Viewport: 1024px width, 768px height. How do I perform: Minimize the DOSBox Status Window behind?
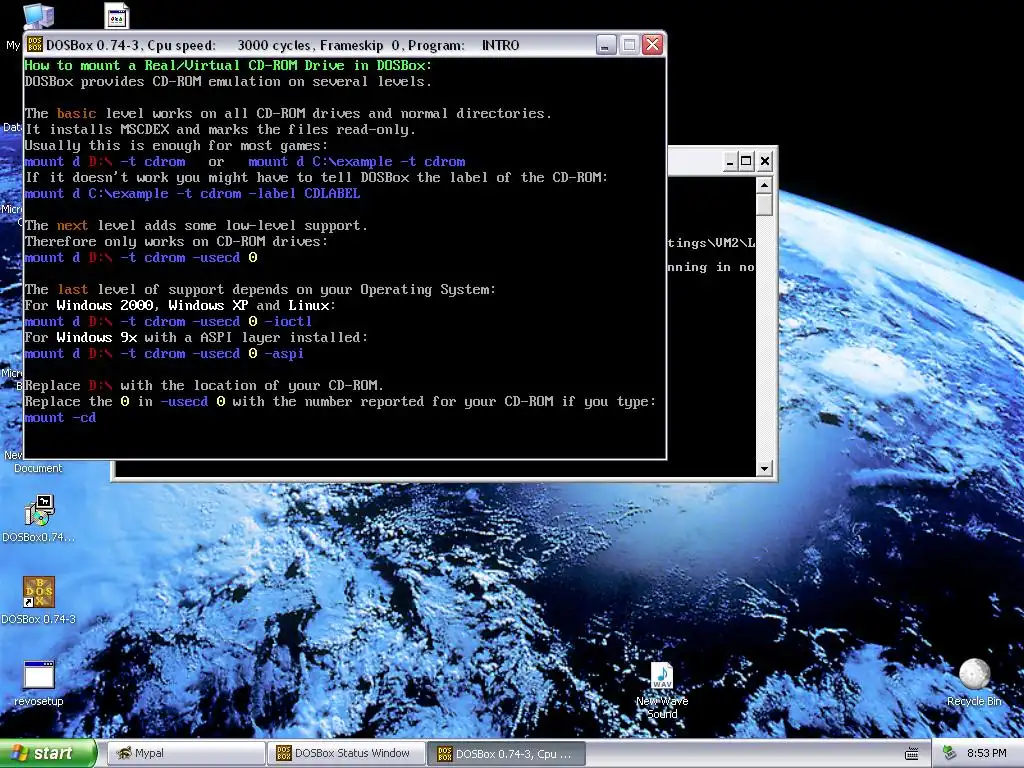tap(731, 161)
